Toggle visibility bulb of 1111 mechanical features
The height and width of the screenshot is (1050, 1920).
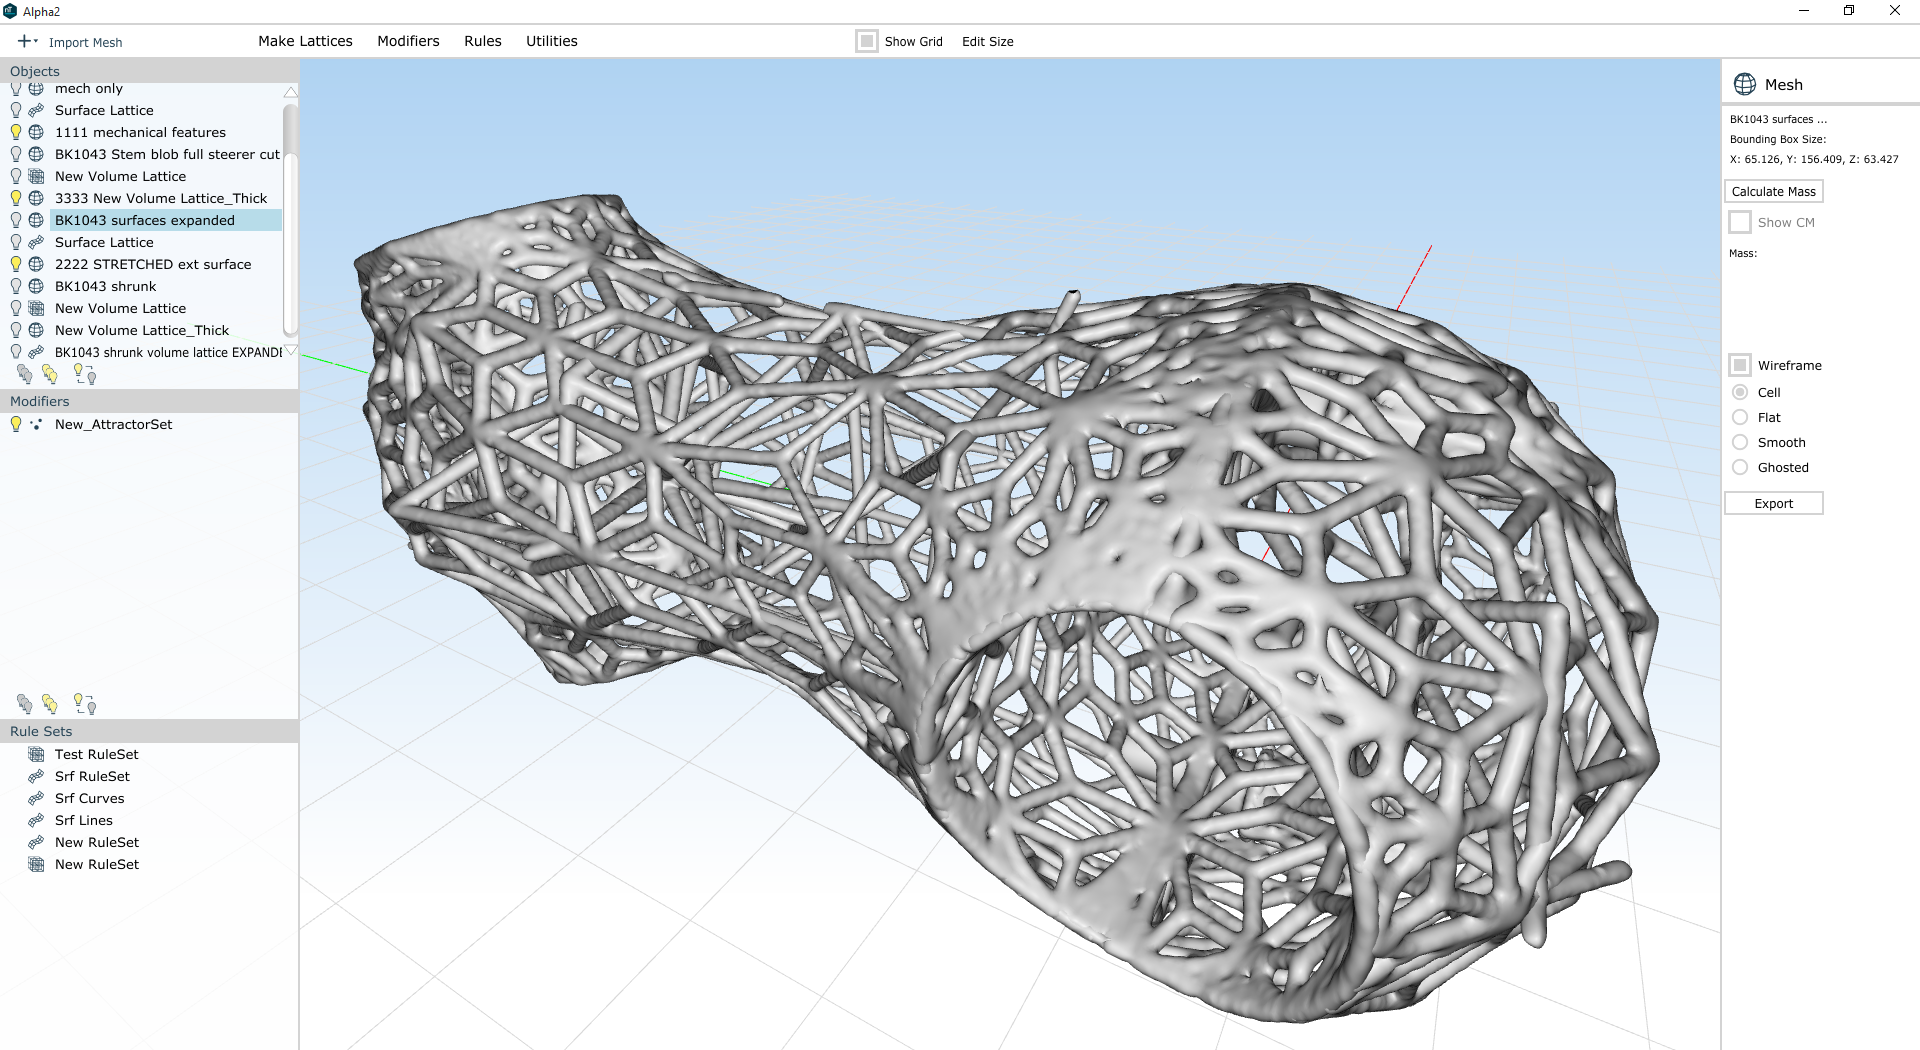pos(16,132)
